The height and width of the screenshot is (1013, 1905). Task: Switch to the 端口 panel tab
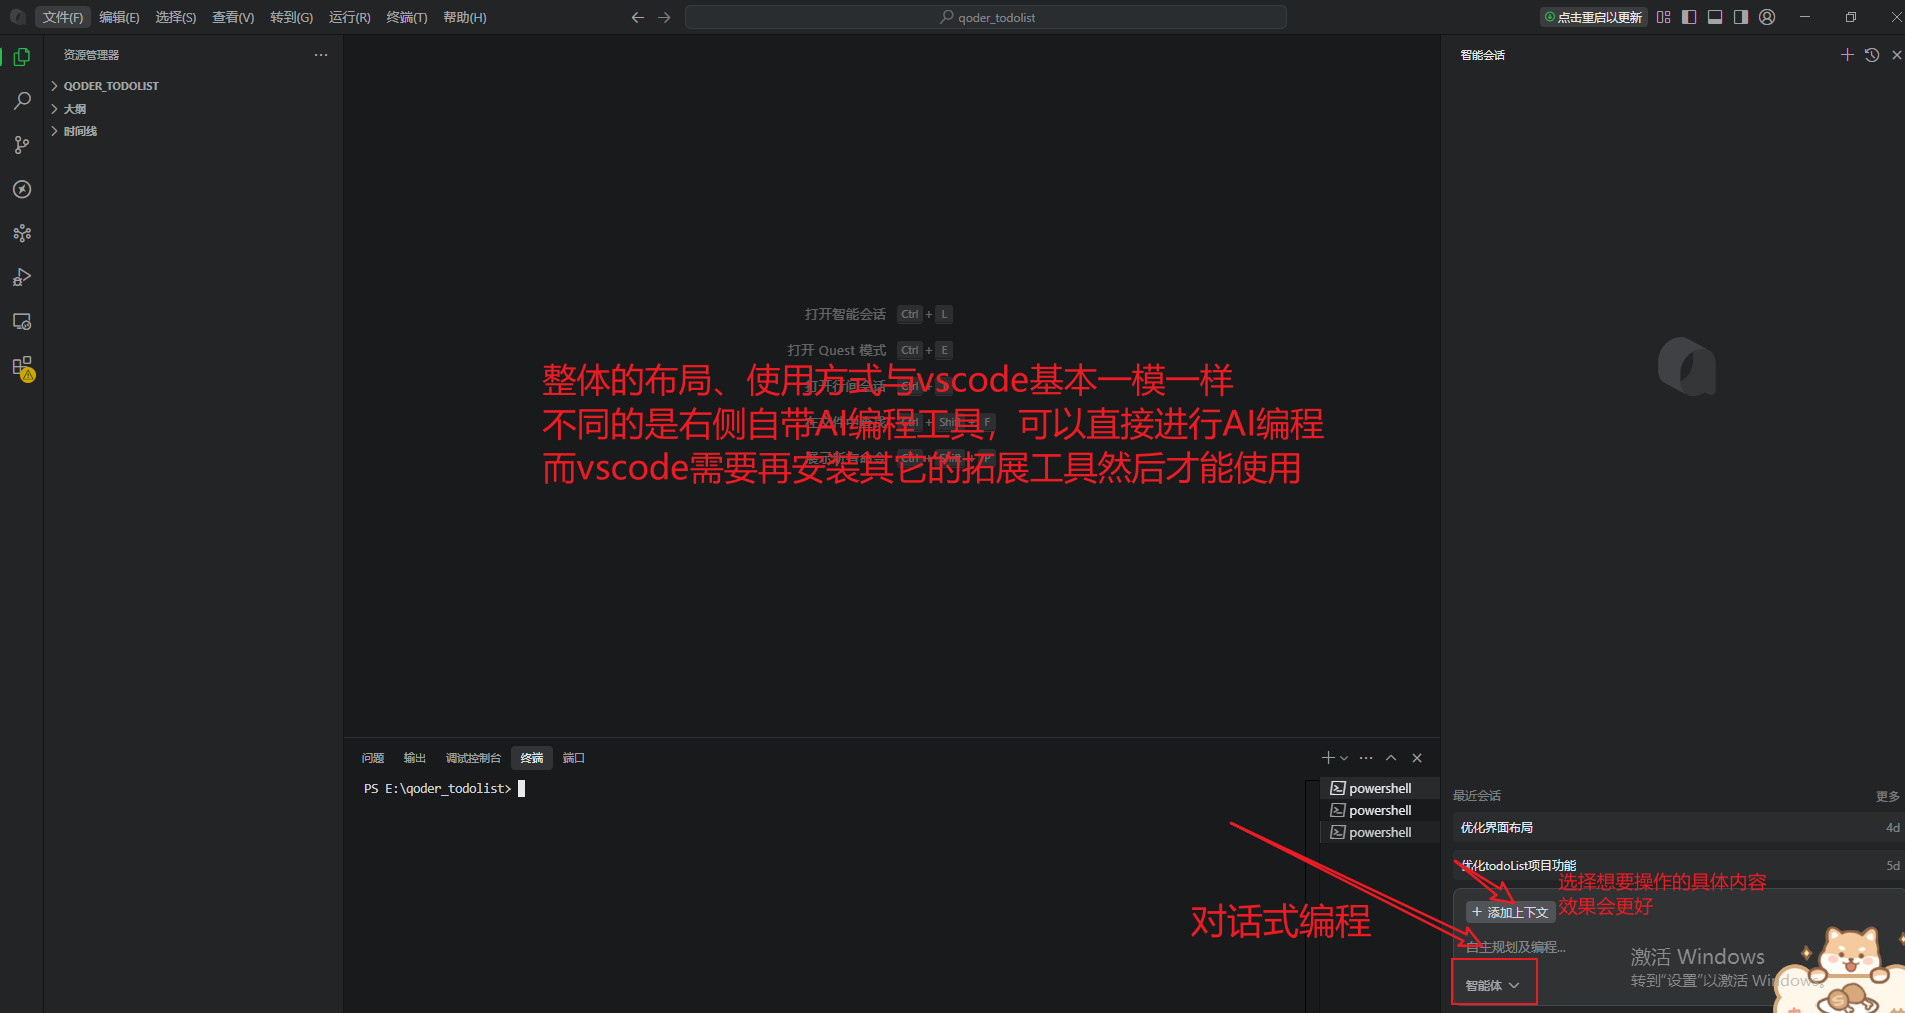tap(574, 758)
